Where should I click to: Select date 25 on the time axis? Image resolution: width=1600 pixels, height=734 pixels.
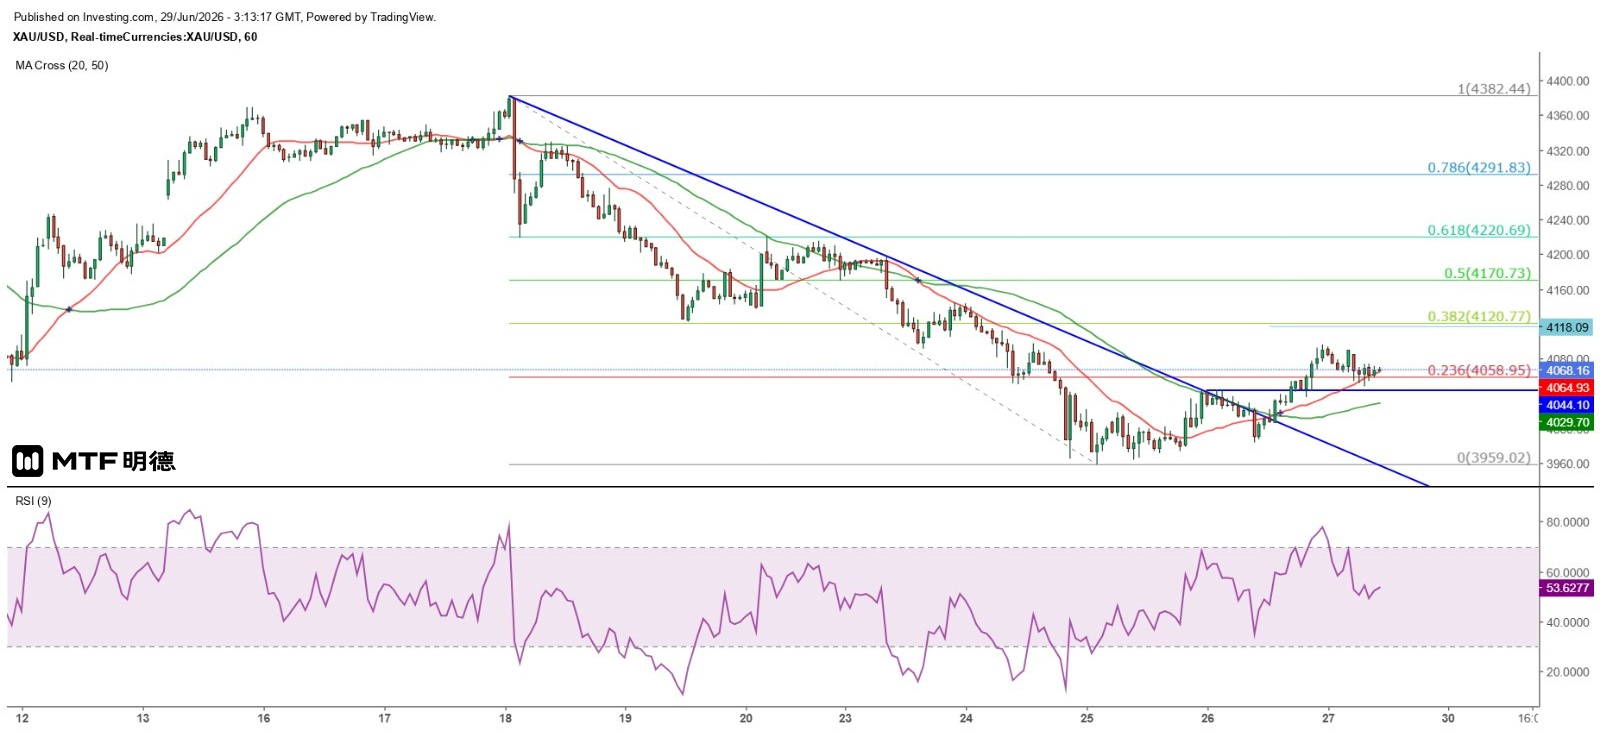[1087, 718]
